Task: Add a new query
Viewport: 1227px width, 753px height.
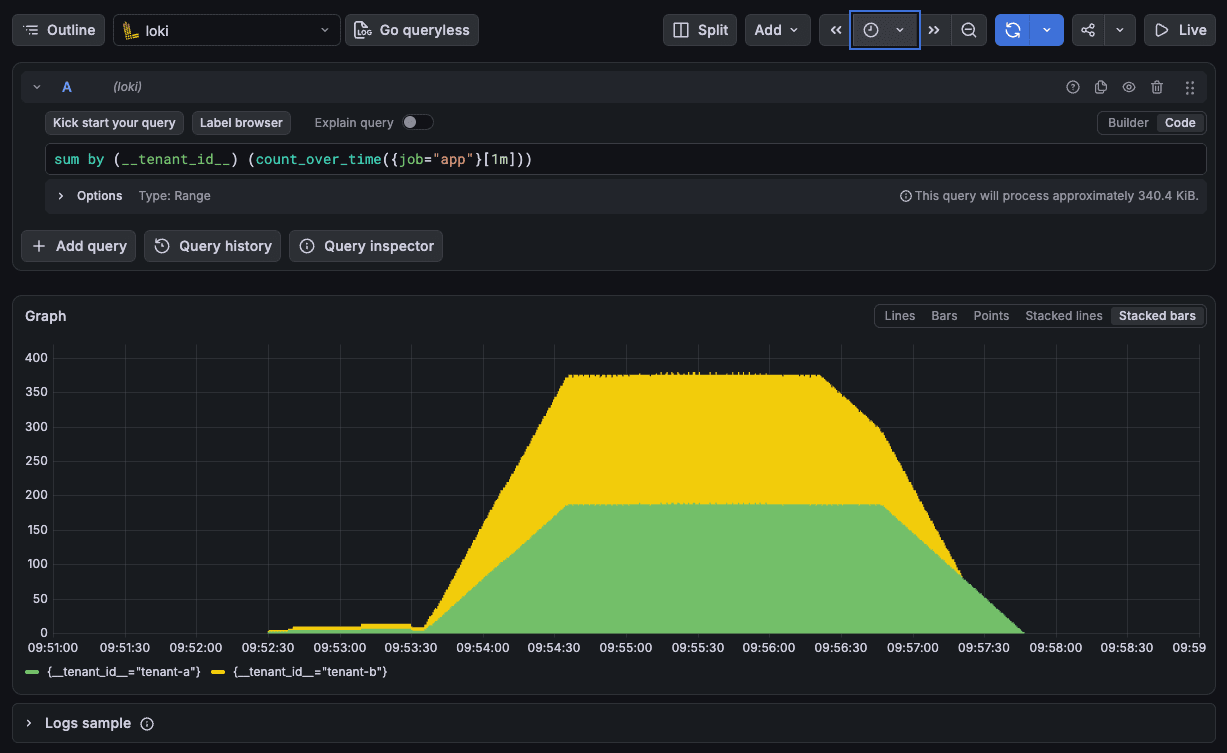Action: point(79,246)
